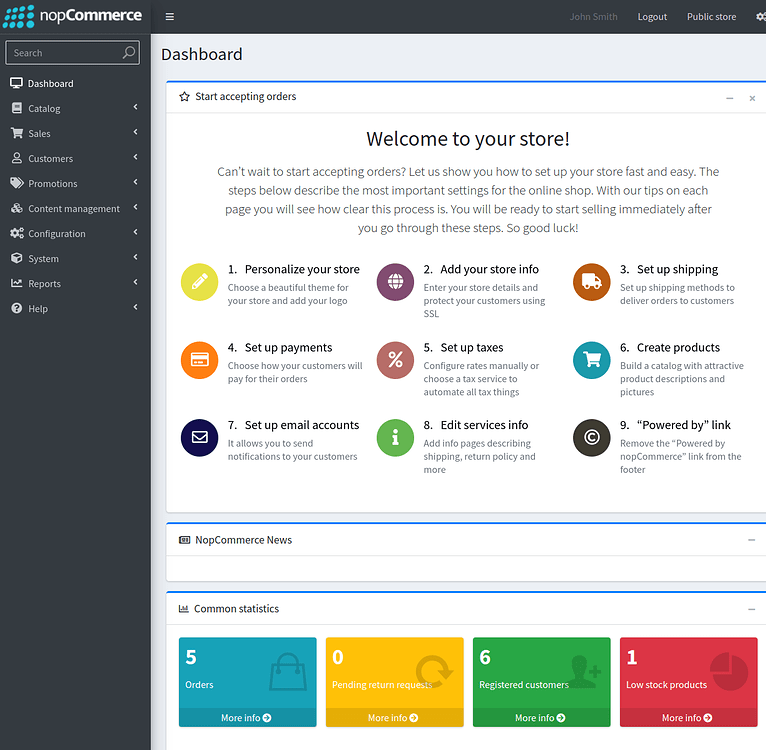Toggle the sidebar with hamburger menu
Screen dimensions: 766x750
coord(170,17)
